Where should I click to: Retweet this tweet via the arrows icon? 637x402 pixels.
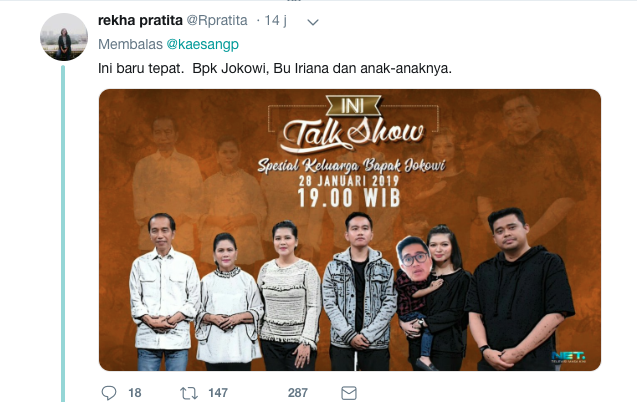[188, 393]
